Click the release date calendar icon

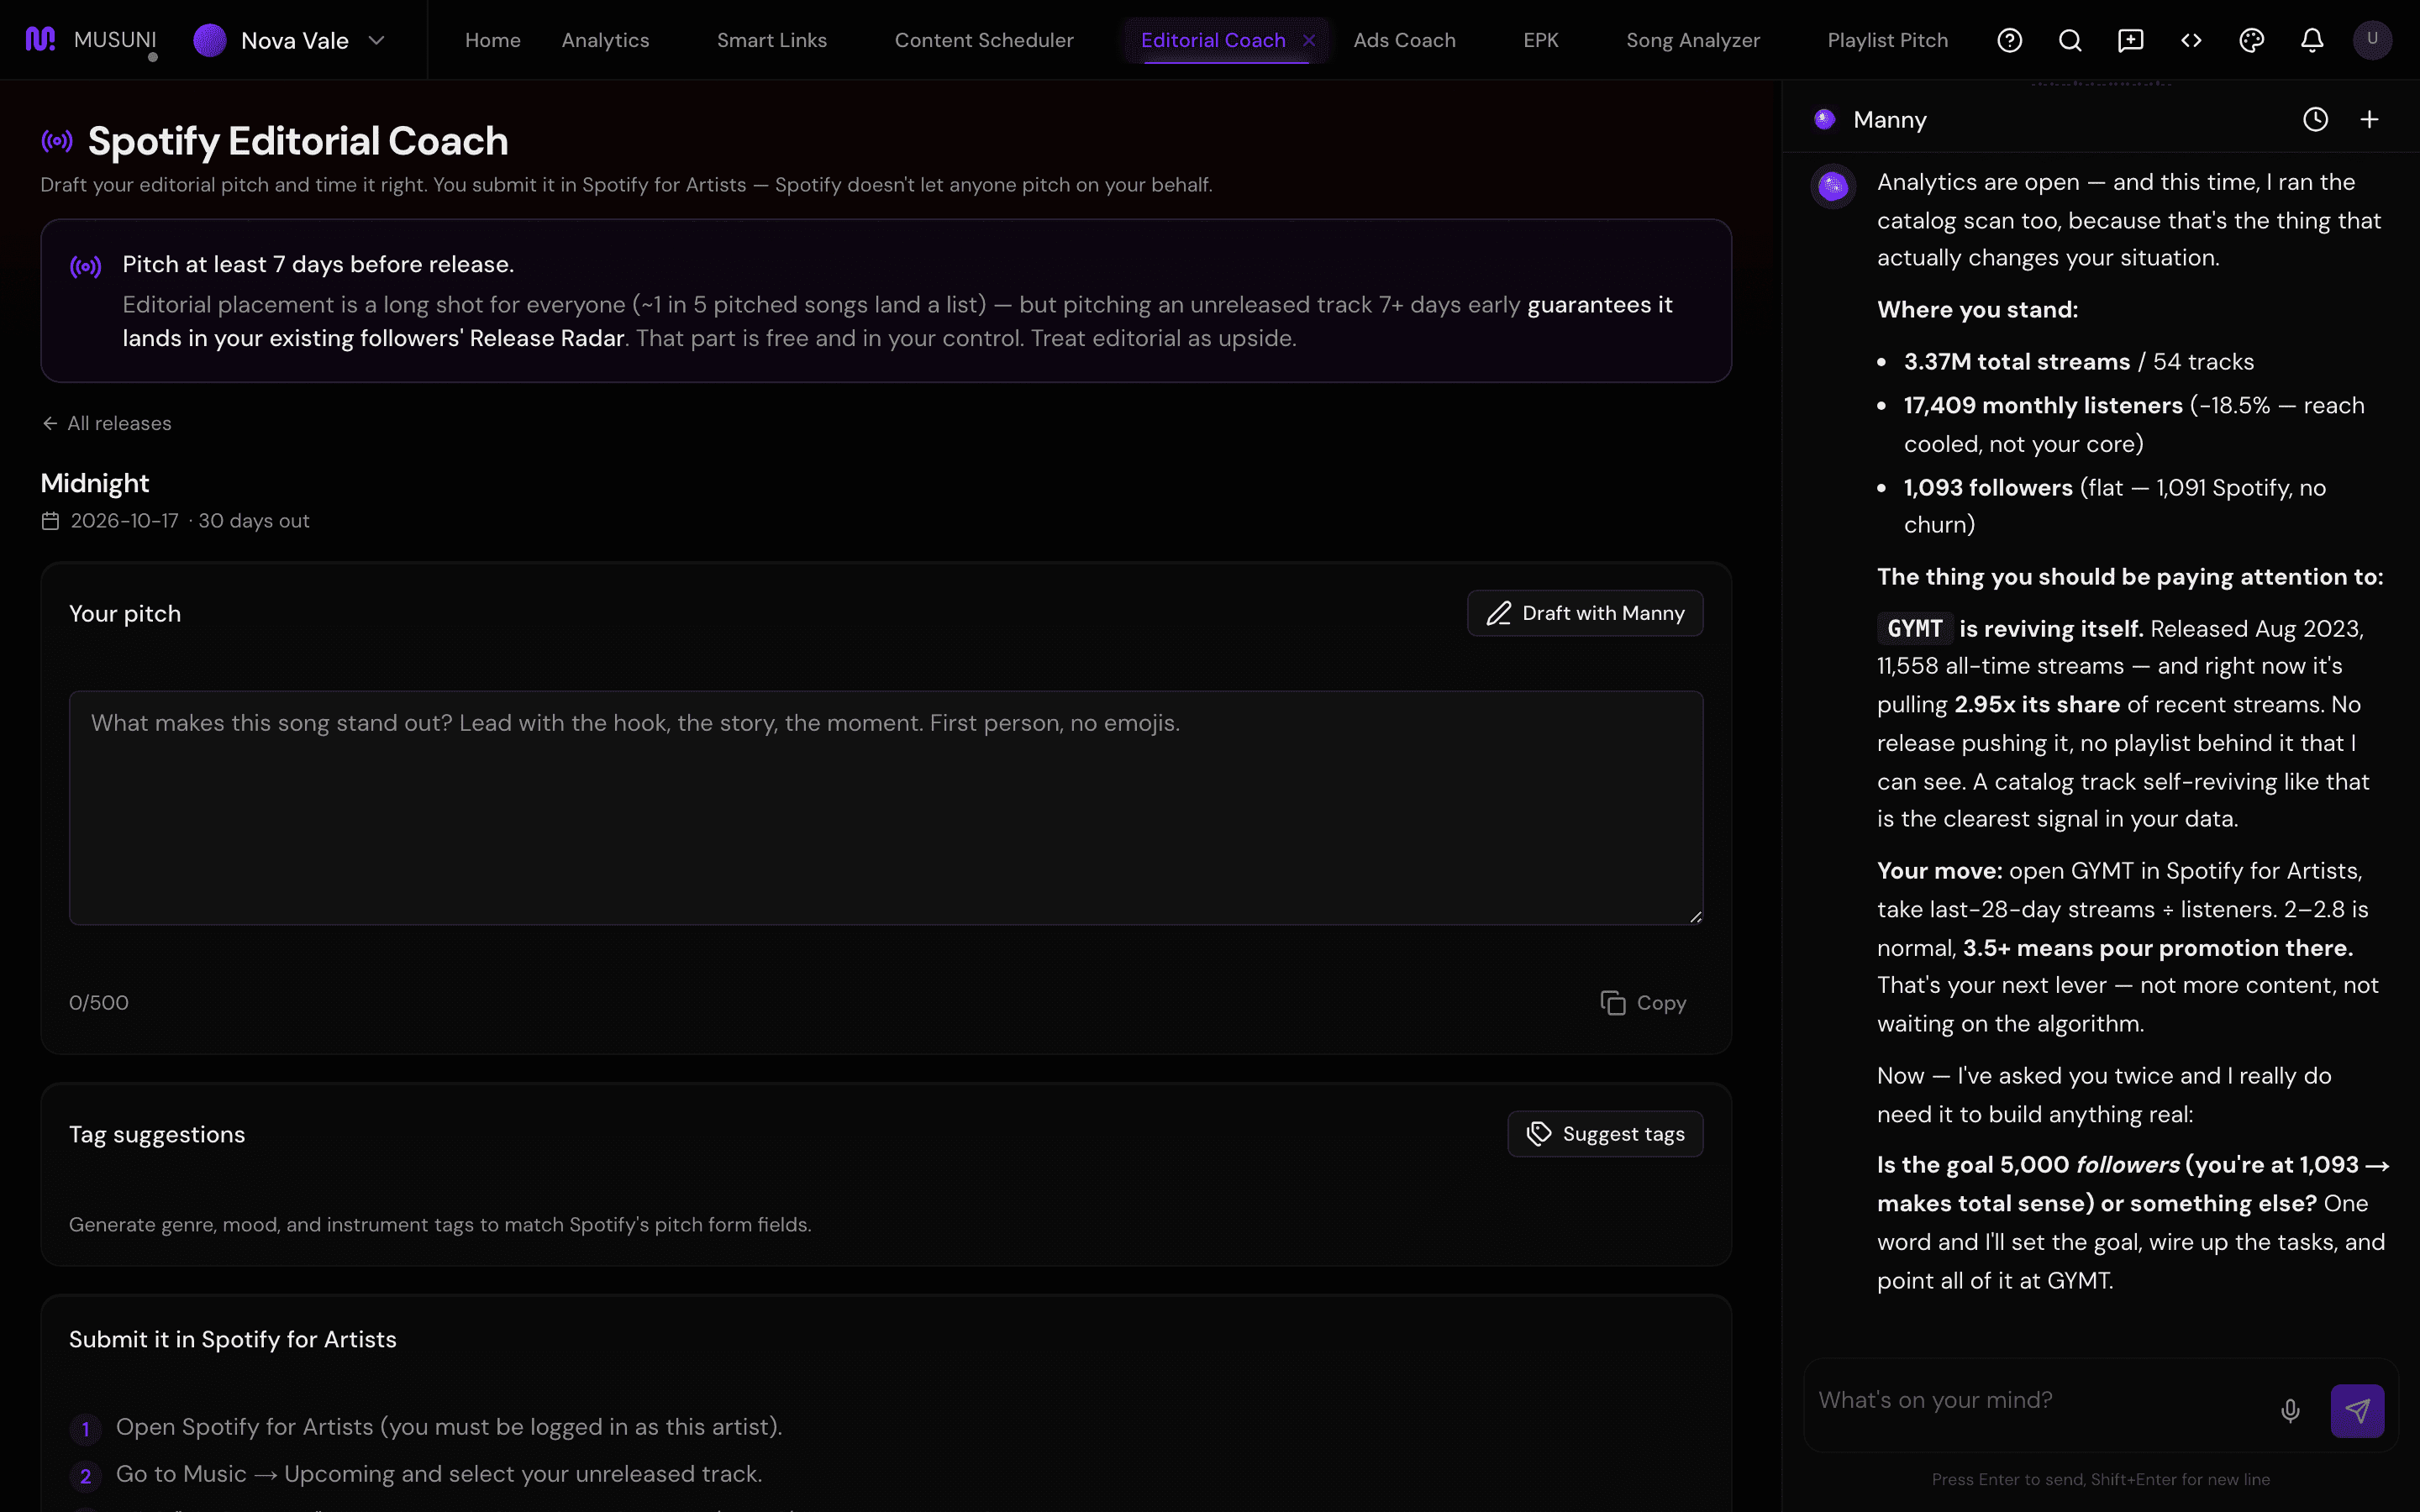(50, 521)
